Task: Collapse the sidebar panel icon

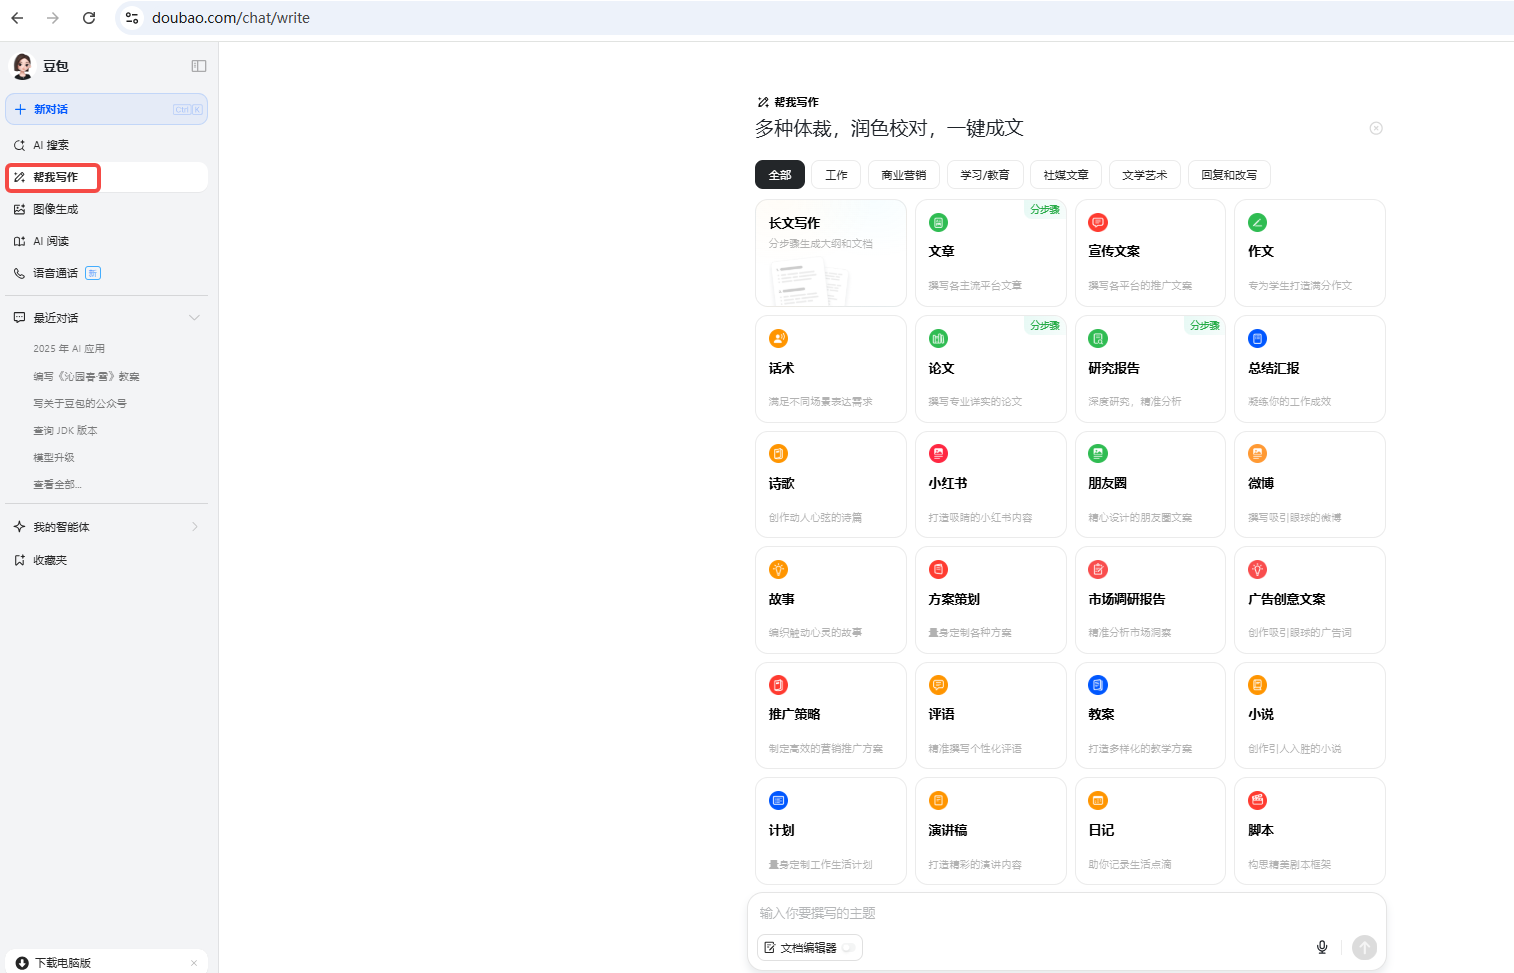Action: (199, 66)
